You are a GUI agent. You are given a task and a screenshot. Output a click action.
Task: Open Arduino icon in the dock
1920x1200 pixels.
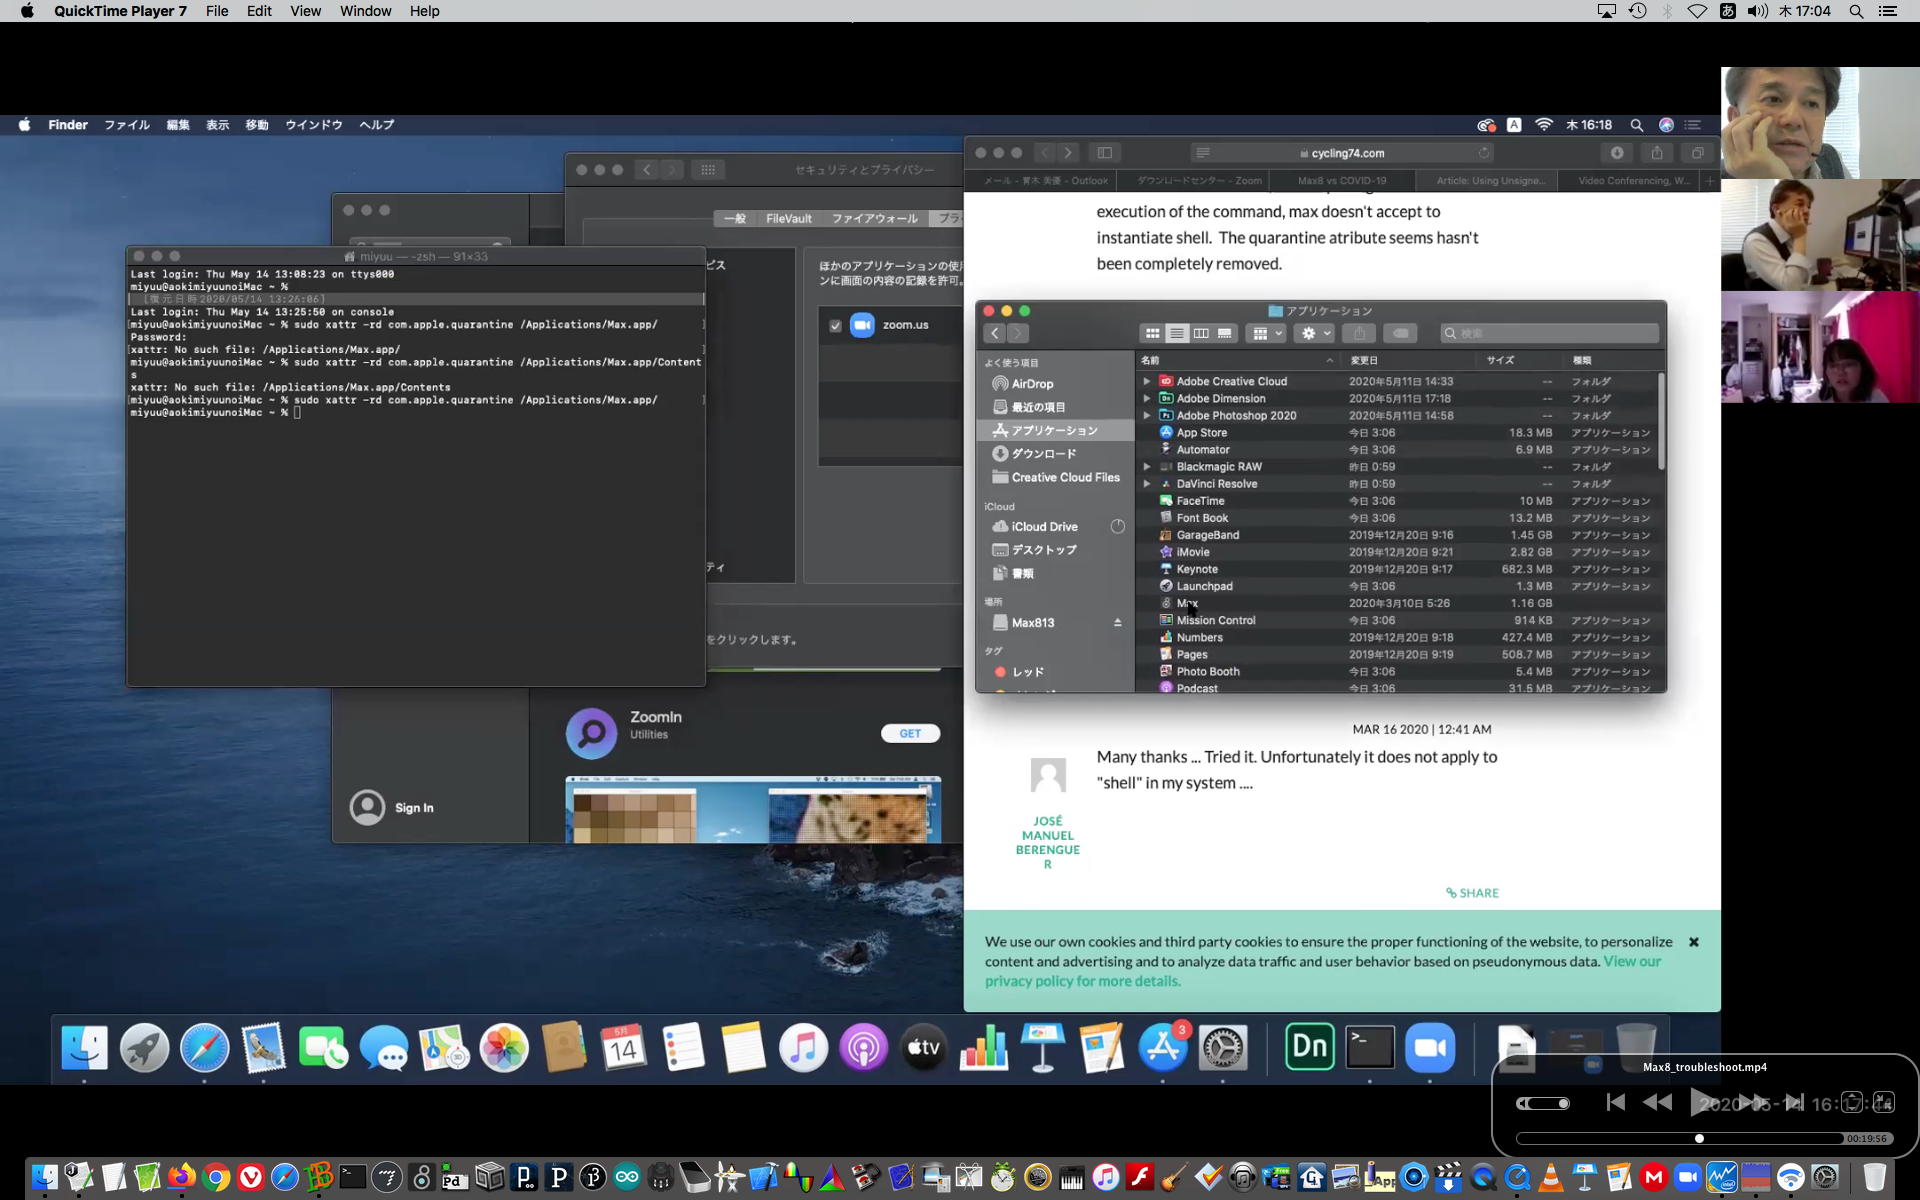coord(627,1177)
